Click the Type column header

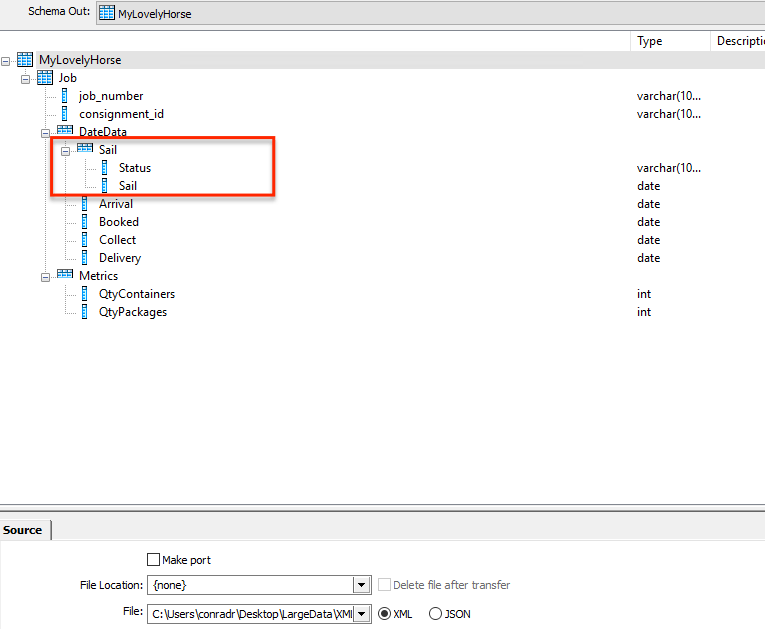[650, 41]
